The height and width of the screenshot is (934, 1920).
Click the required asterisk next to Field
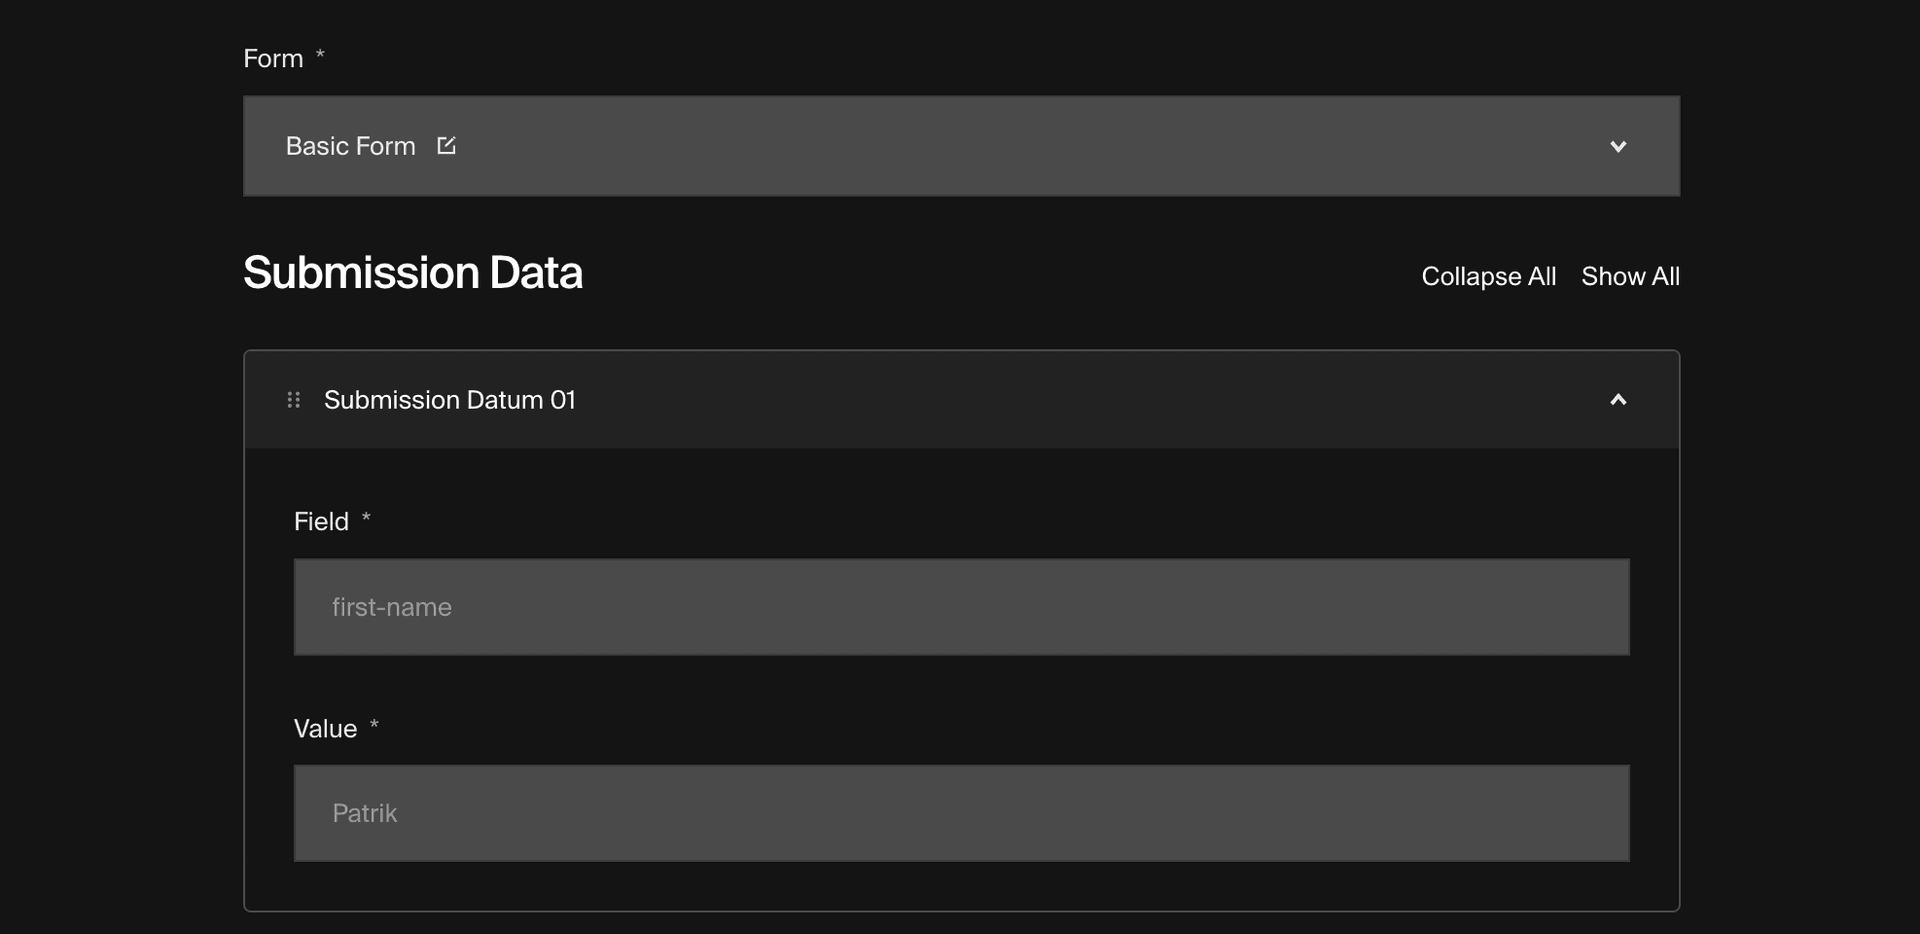[x=366, y=518]
